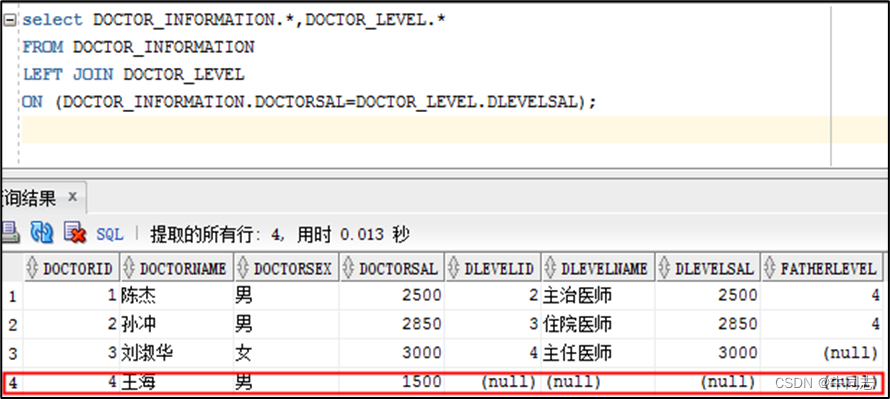Click the LEFT JOIN DOCTOR_LEVEL line in editor
Viewport: 890px width, 399px height.
[133, 74]
